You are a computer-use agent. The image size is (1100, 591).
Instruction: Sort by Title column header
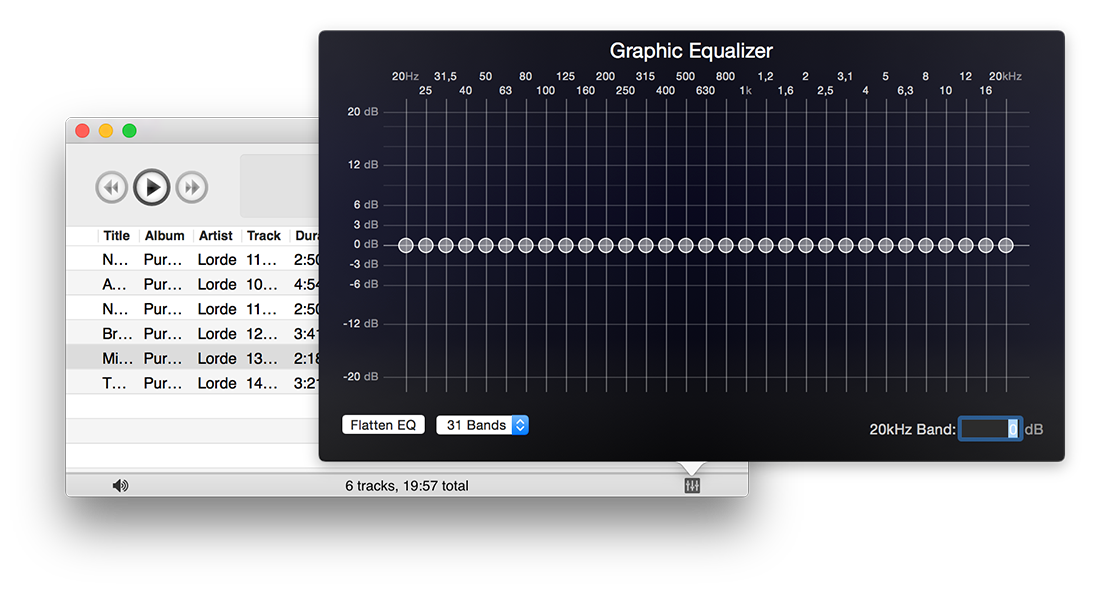coord(117,236)
